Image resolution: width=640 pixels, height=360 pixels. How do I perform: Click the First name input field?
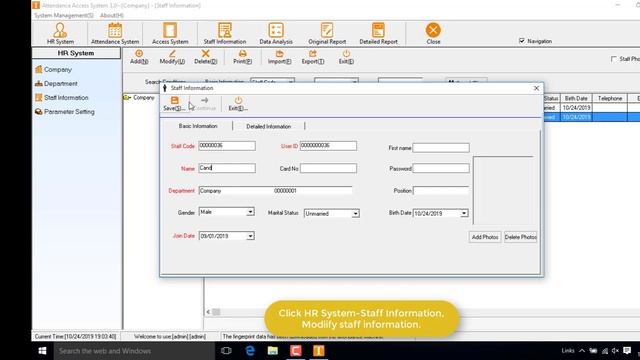click(441, 148)
